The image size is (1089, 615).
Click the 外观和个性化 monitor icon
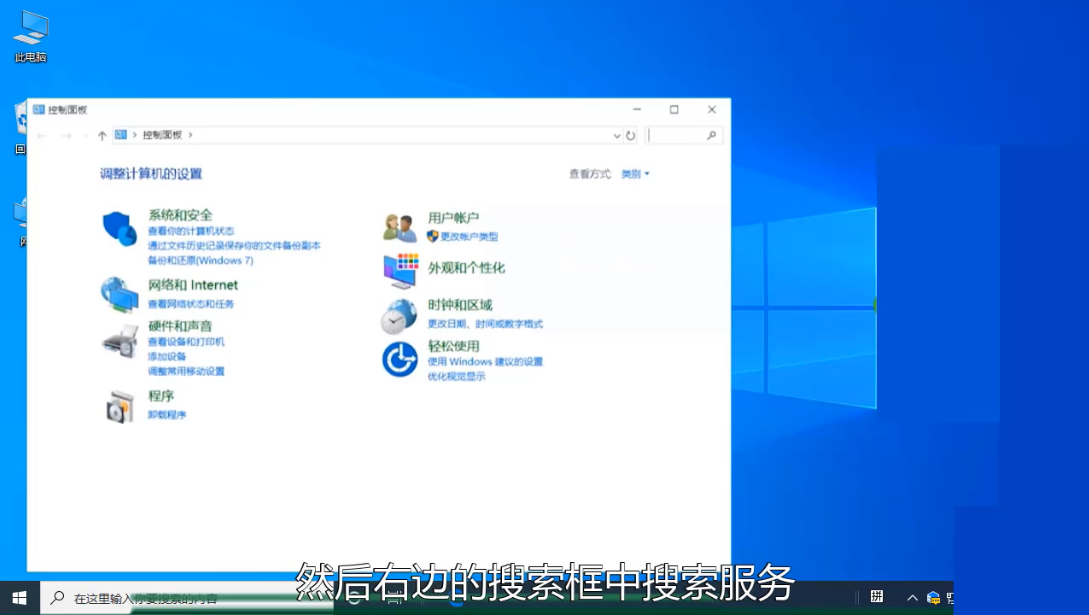(x=400, y=270)
